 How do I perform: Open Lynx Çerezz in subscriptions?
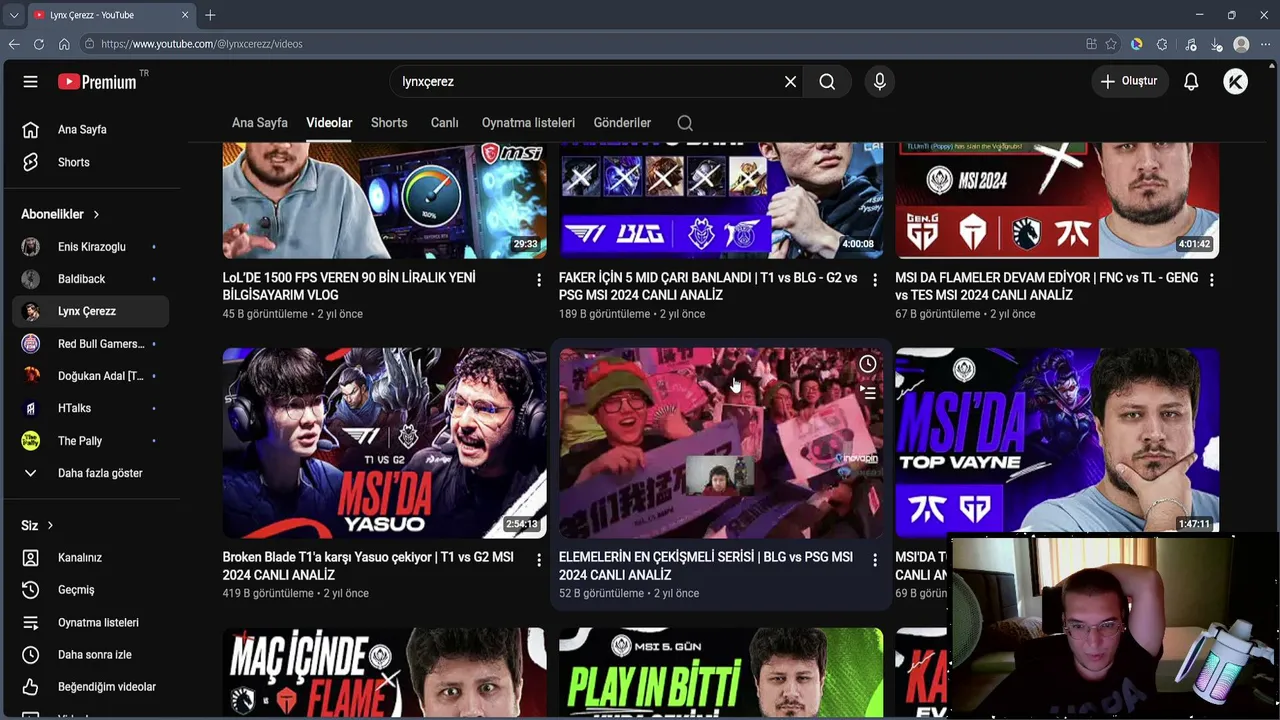pos(90,311)
